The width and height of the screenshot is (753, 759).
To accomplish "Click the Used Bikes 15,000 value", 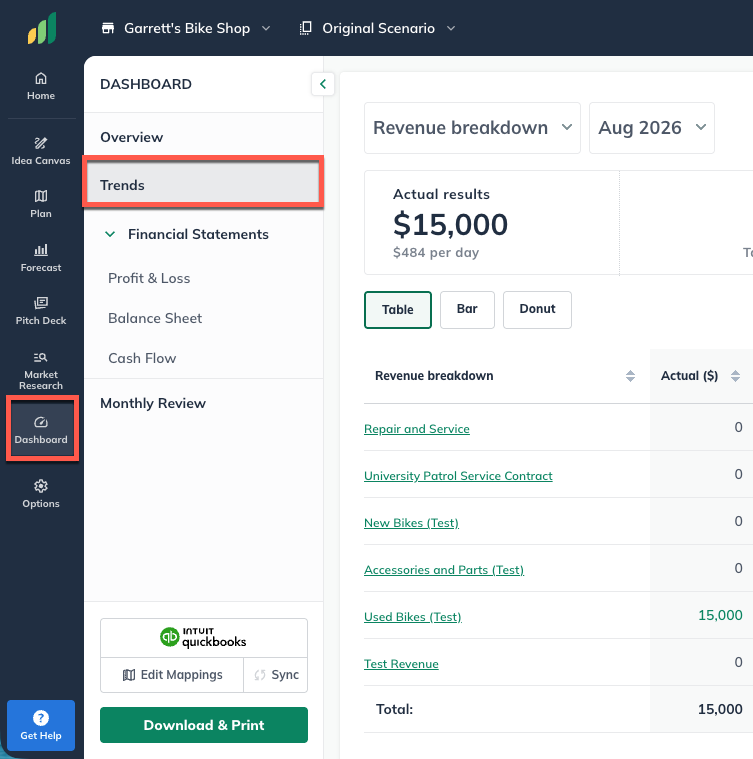I will 720,615.
